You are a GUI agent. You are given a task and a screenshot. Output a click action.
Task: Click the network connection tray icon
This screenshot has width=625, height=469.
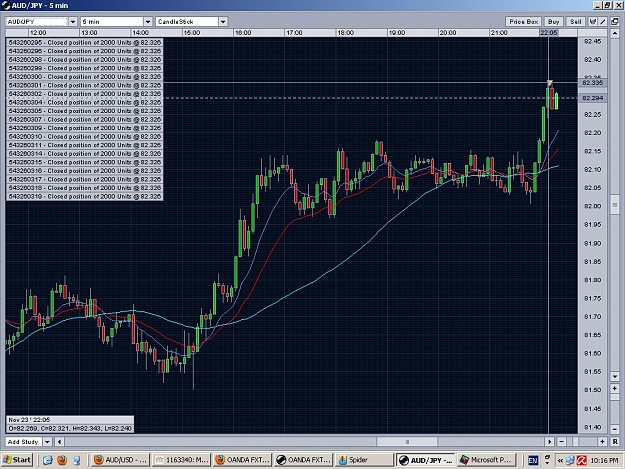pyautogui.click(x=570, y=460)
